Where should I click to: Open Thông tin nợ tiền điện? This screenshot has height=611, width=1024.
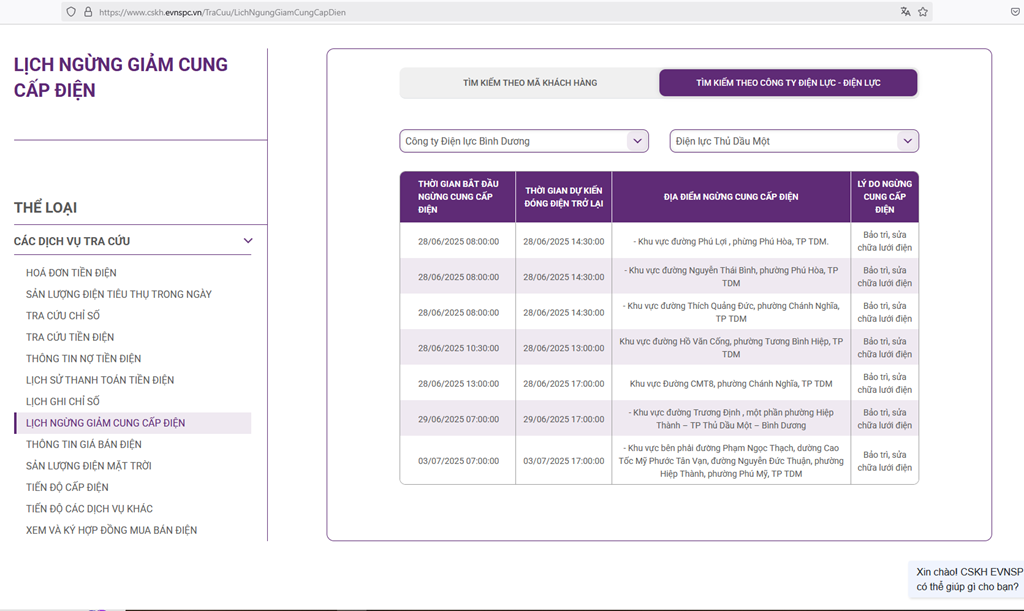click(84, 358)
